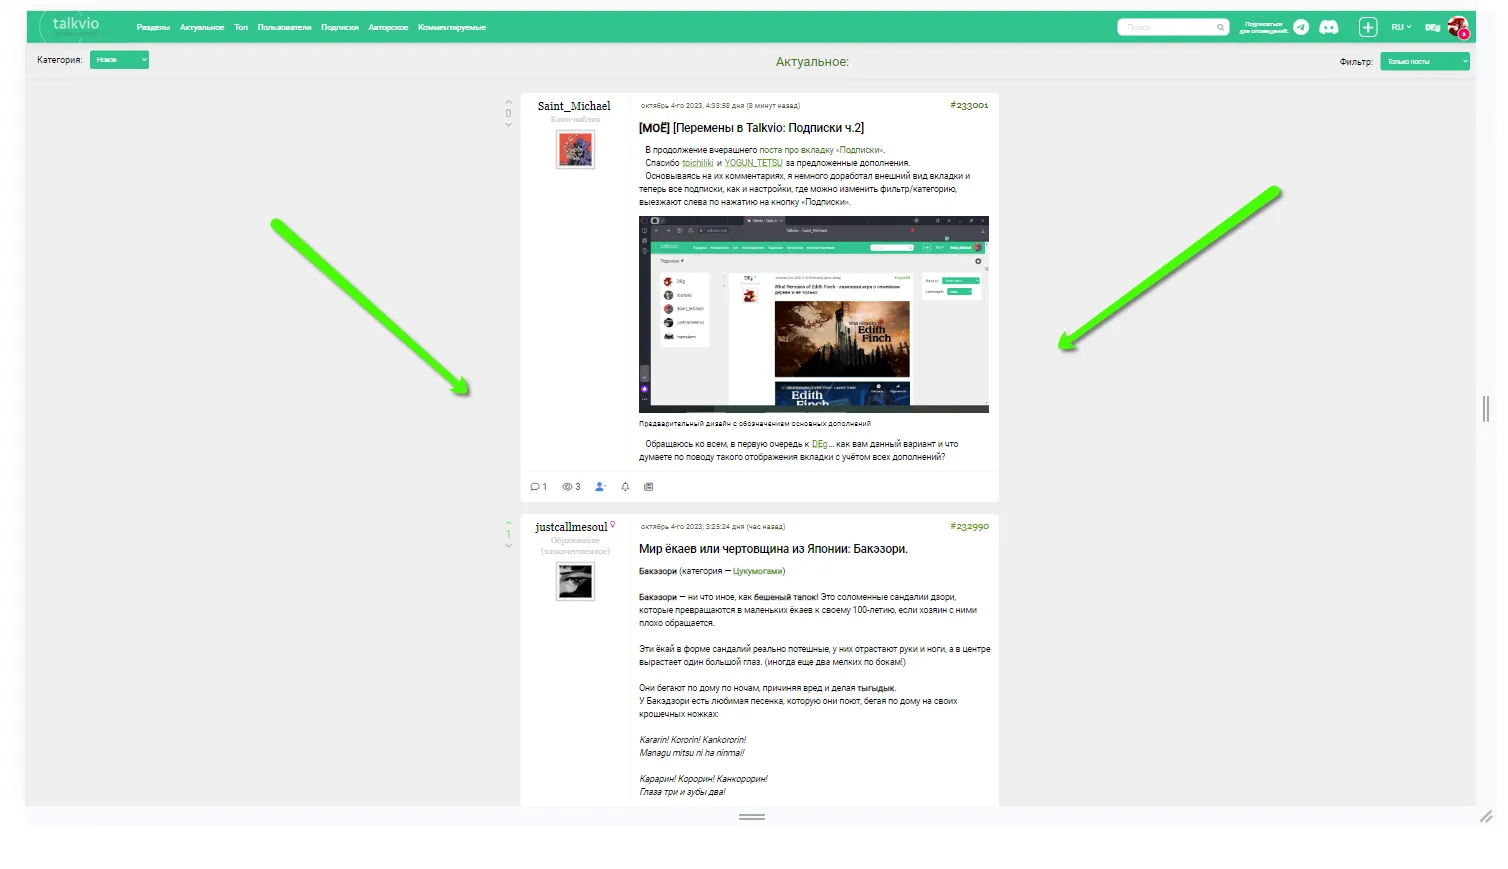Click the bell notification icon under post
The image size is (1508, 869).
[x=625, y=487]
